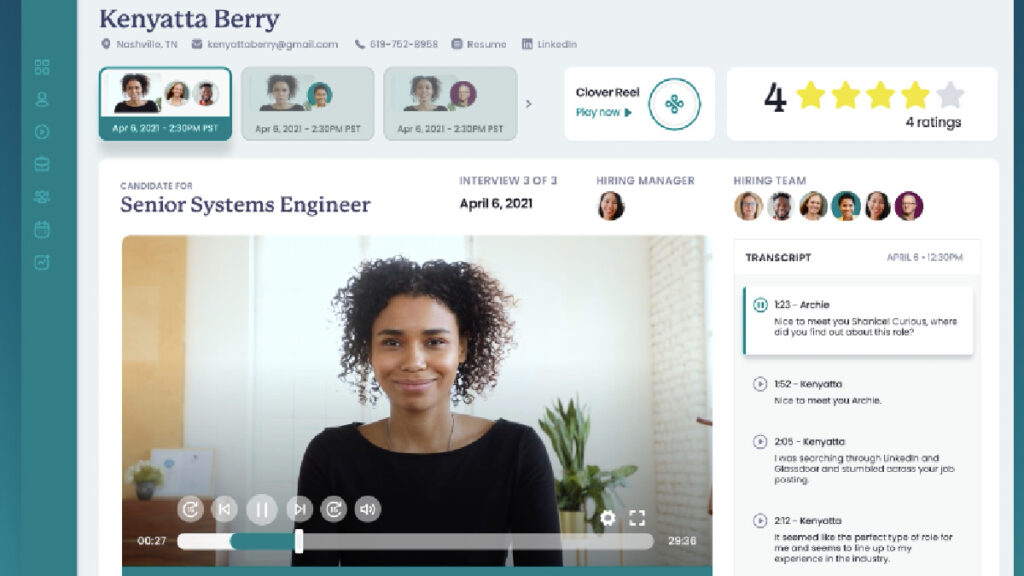The height and width of the screenshot is (576, 1024).
Task: Open the person profile icon in sidebar
Action: (42, 99)
